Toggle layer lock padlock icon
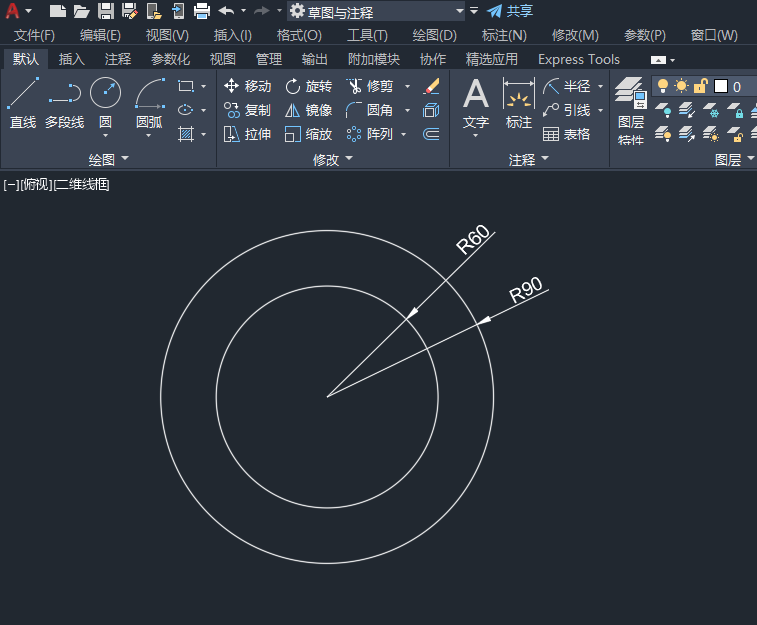 click(701, 86)
